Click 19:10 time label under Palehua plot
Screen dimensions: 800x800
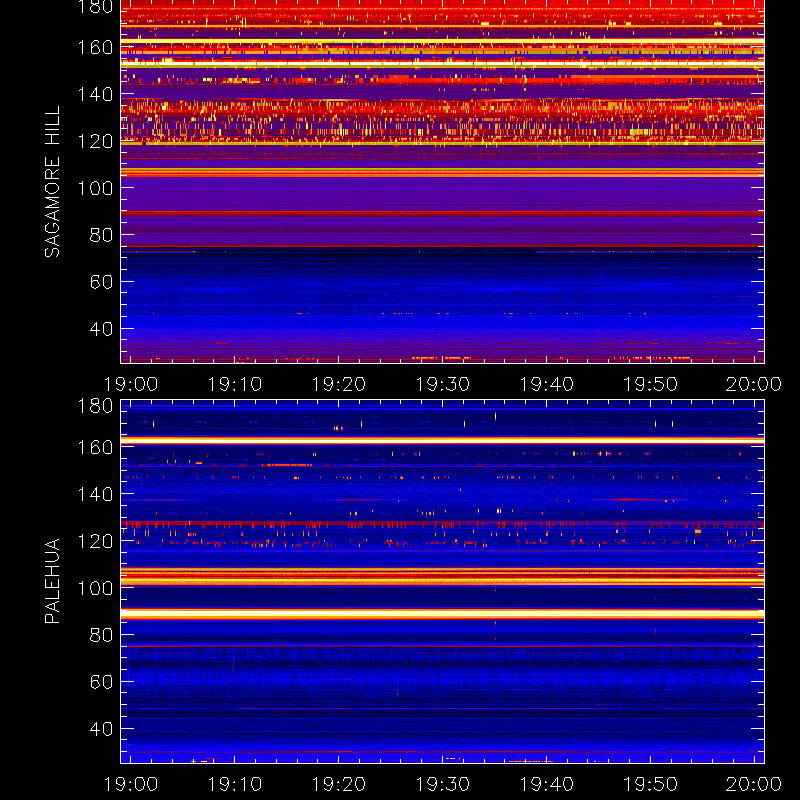coord(235,784)
